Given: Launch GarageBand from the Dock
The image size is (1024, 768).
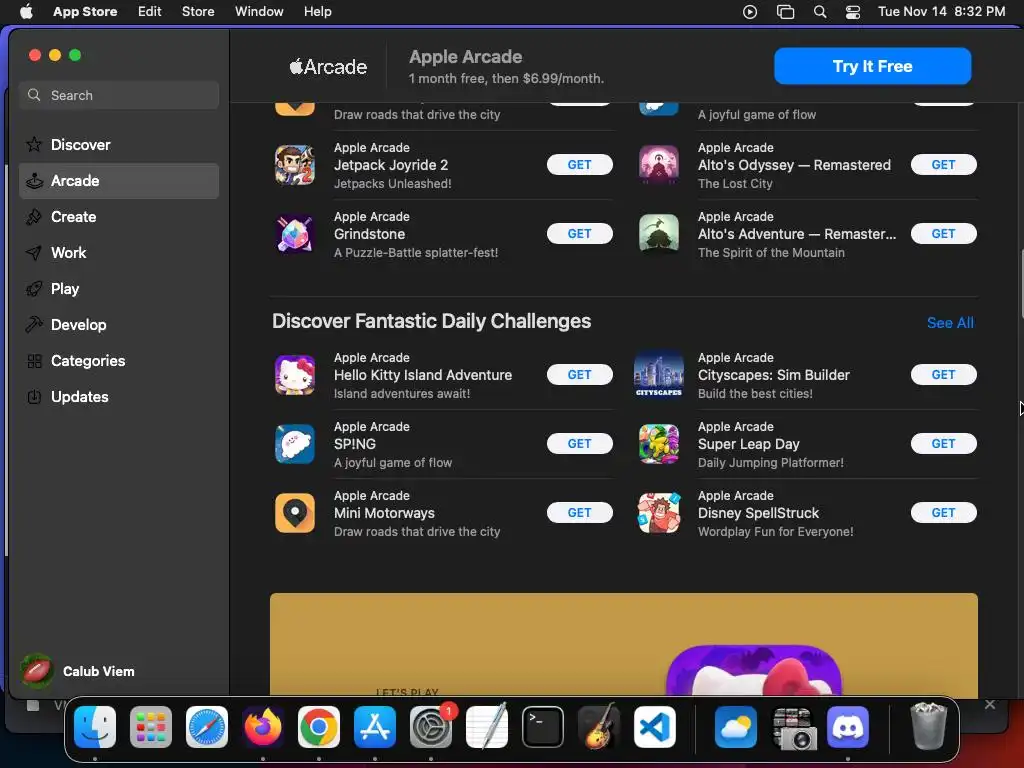Looking at the screenshot, I should (599, 727).
